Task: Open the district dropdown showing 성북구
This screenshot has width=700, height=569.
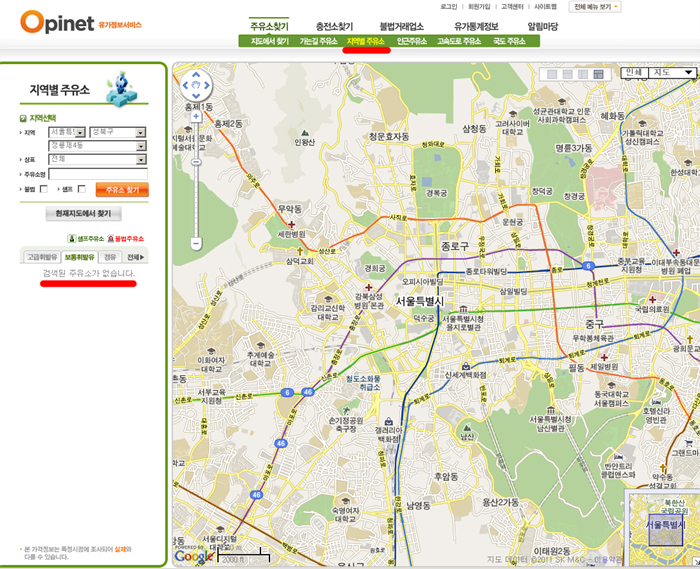Action: click(118, 132)
